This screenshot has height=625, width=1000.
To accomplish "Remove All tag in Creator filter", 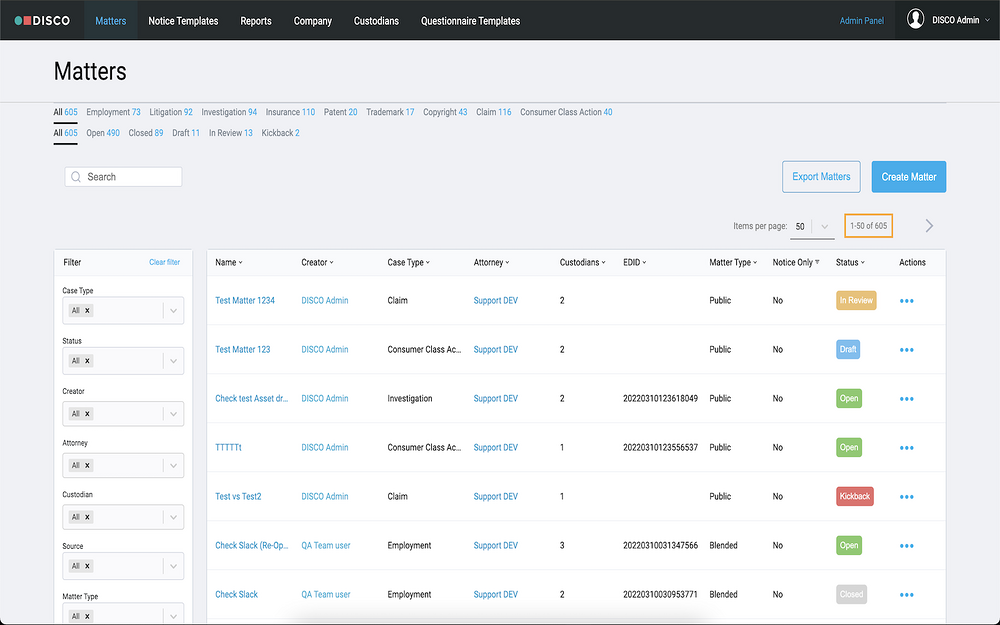I will (x=87, y=414).
